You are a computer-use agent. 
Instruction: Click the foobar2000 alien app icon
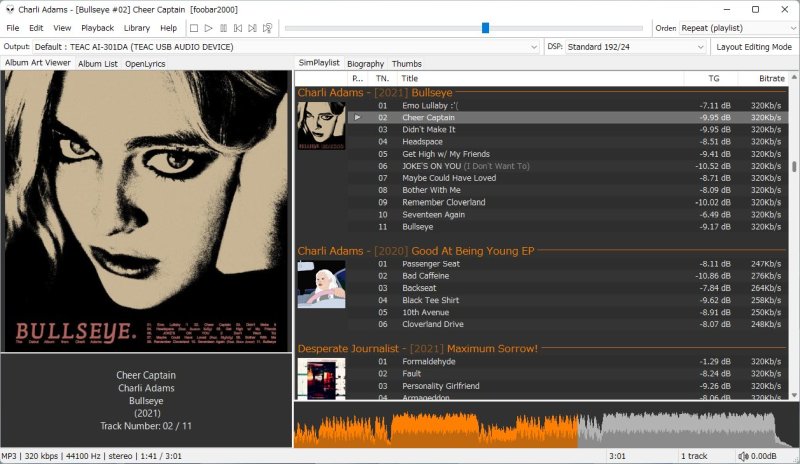point(10,9)
